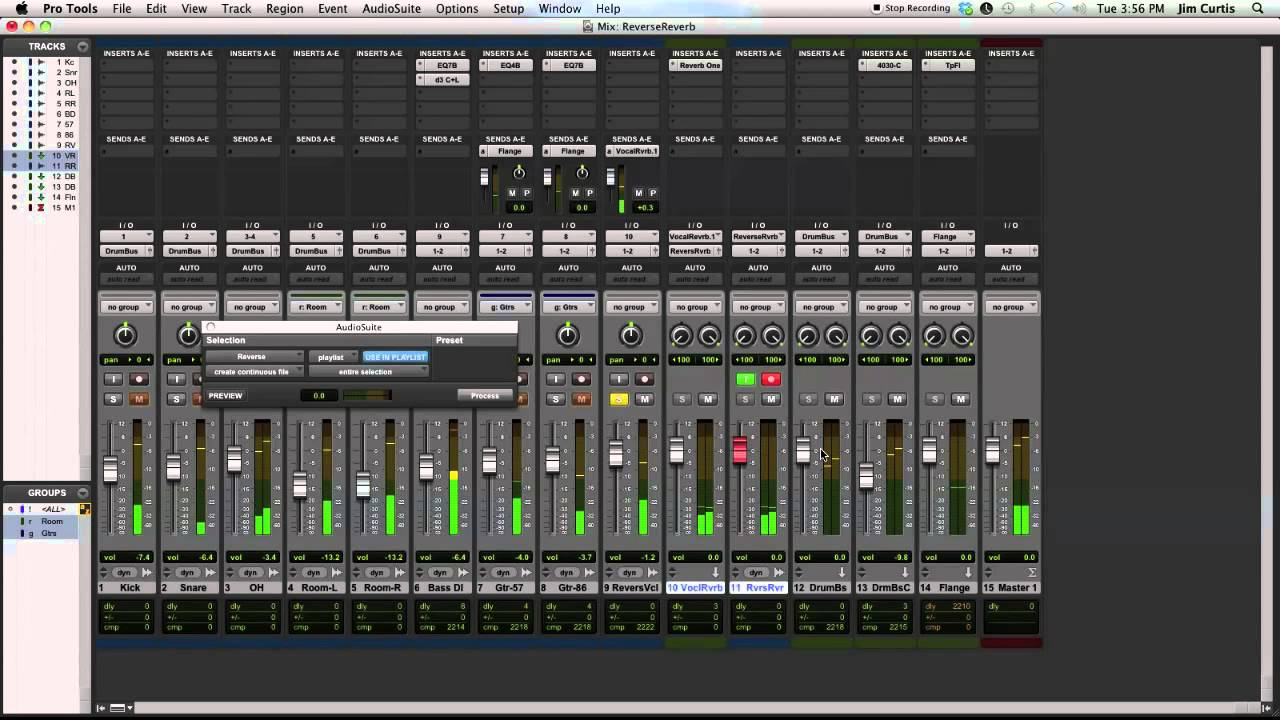This screenshot has height=720, width=1280.
Task: Click the Process button in AudioSuite window
Action: 485,396
